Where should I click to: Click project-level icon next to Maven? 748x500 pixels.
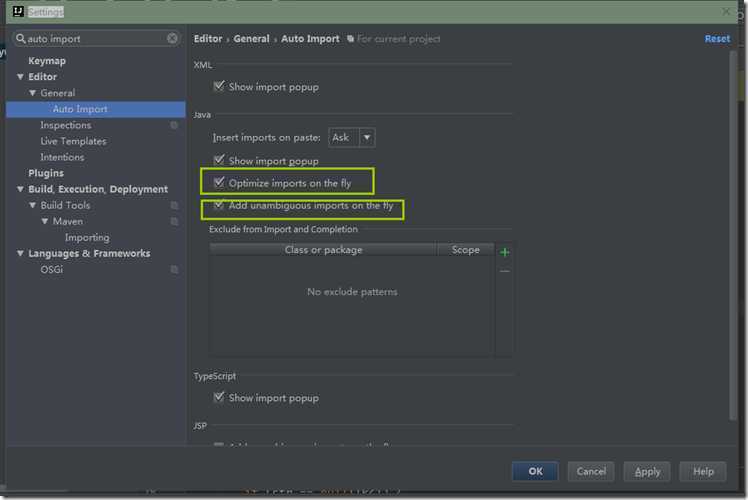click(174, 221)
